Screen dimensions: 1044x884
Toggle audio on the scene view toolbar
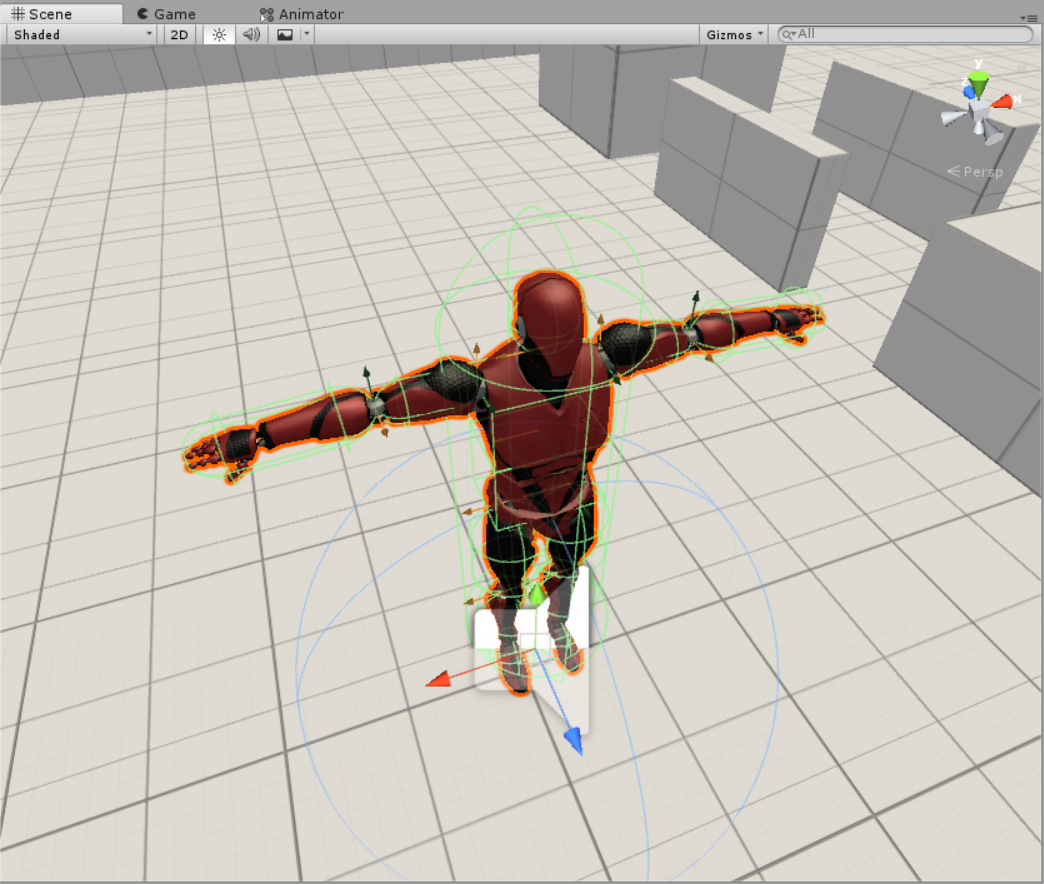point(249,34)
